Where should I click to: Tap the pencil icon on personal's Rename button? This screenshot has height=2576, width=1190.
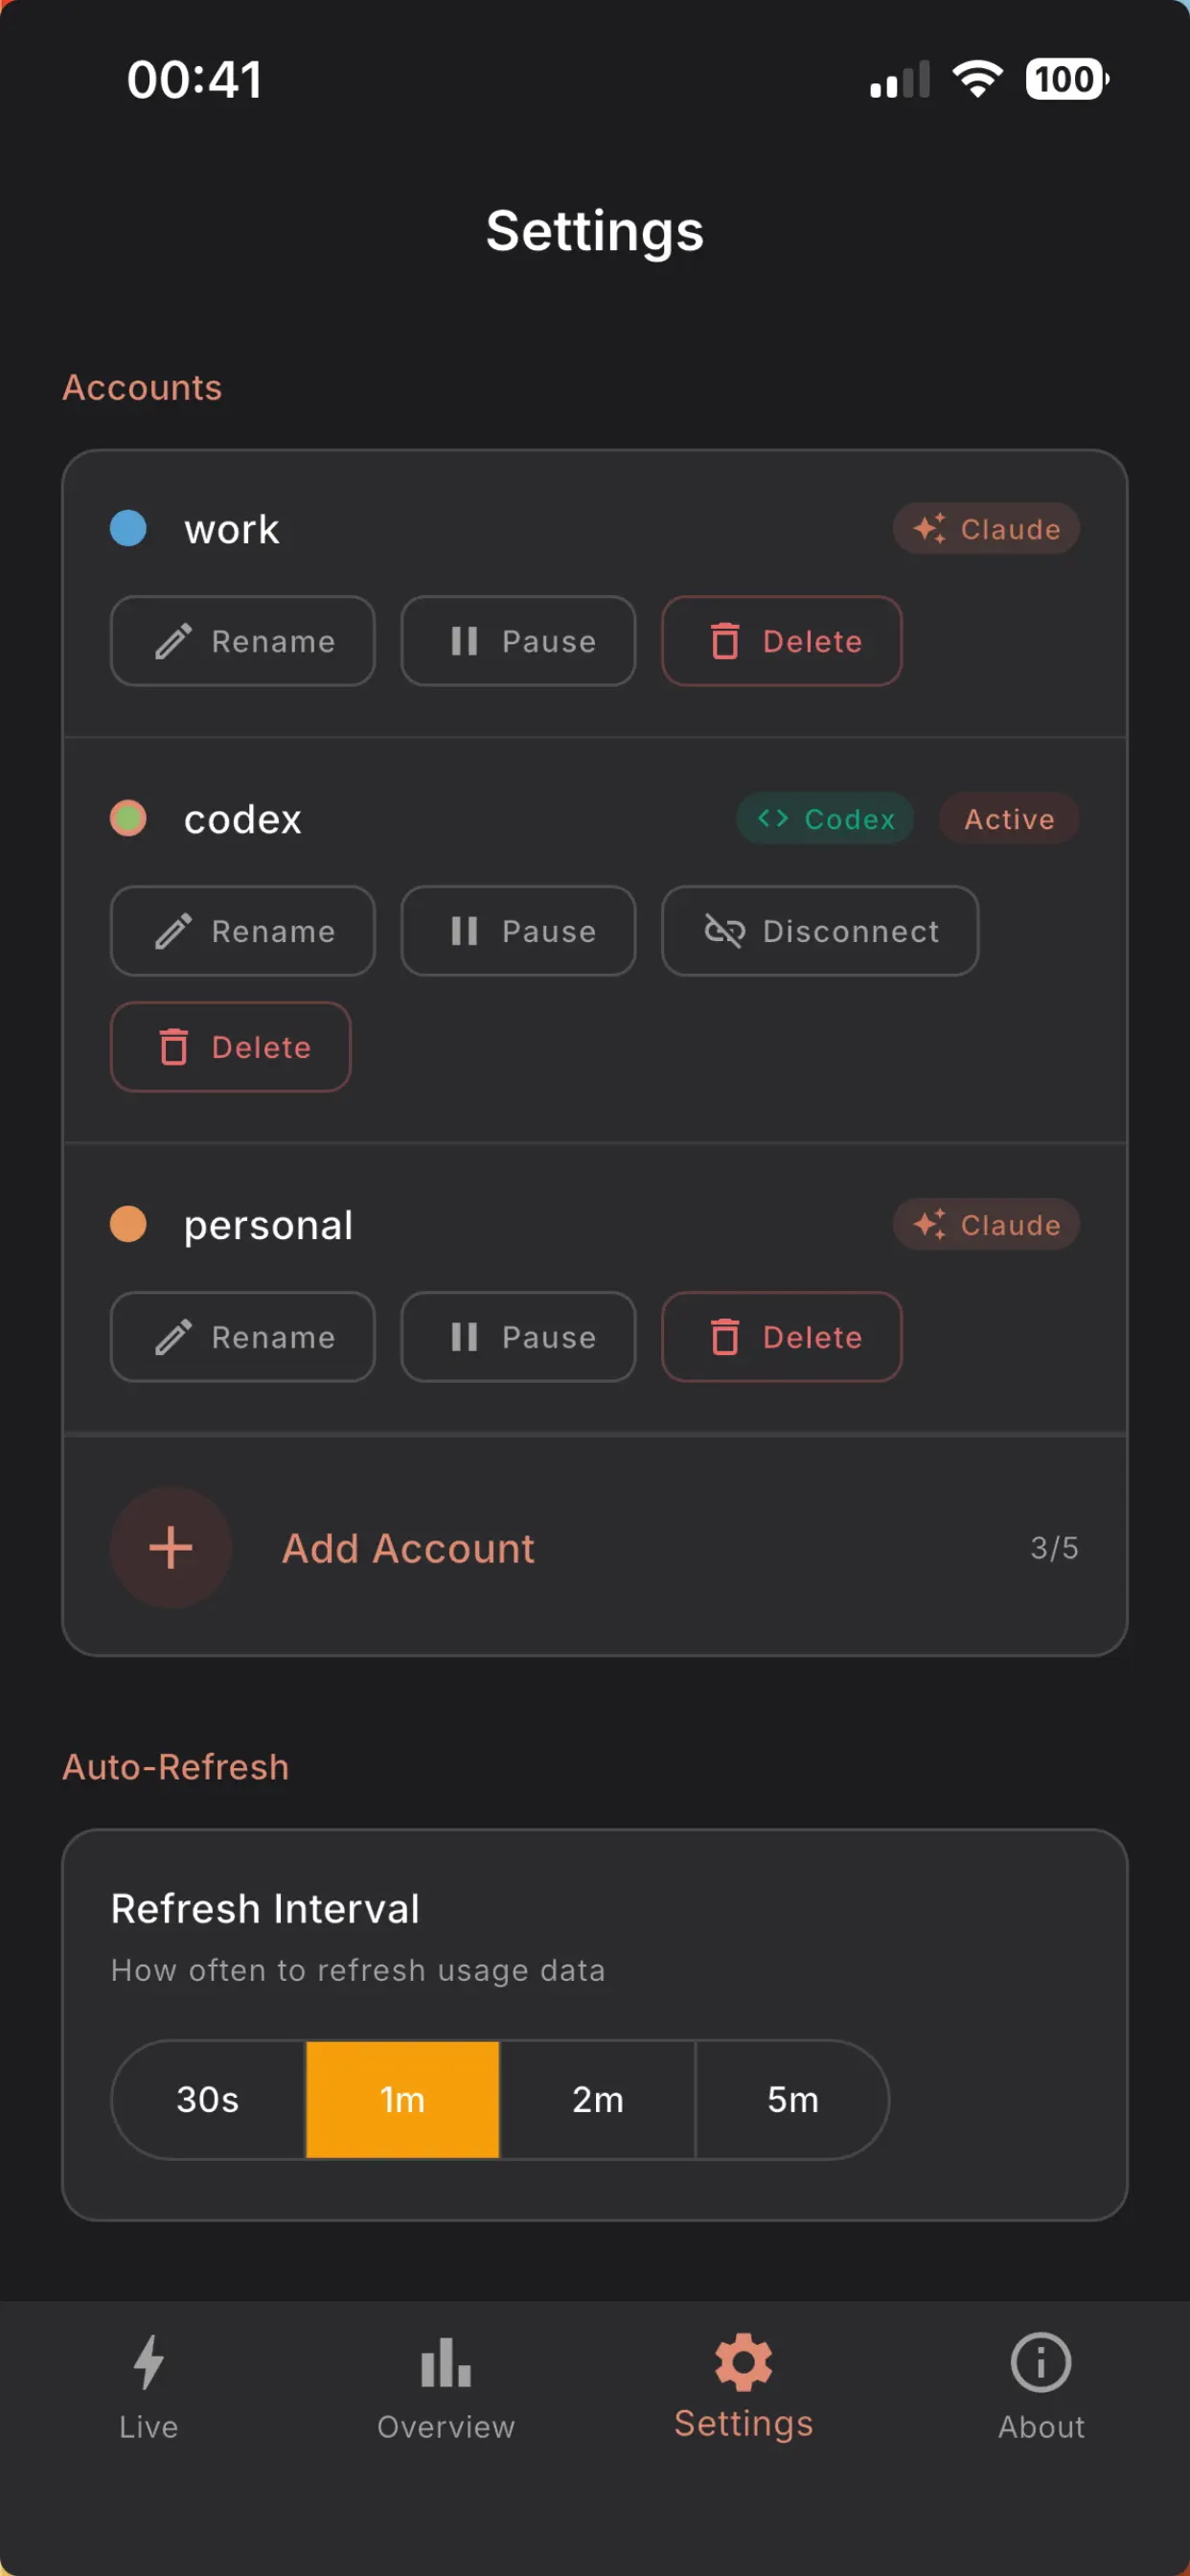coord(173,1337)
